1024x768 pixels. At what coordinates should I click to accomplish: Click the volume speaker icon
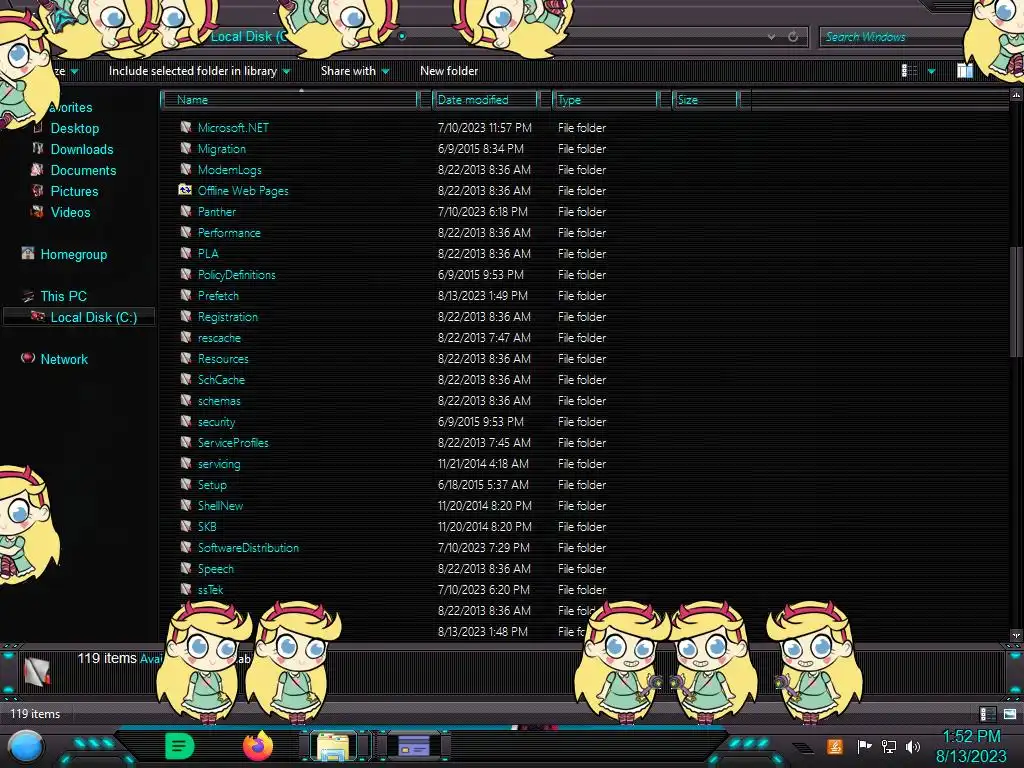913,746
